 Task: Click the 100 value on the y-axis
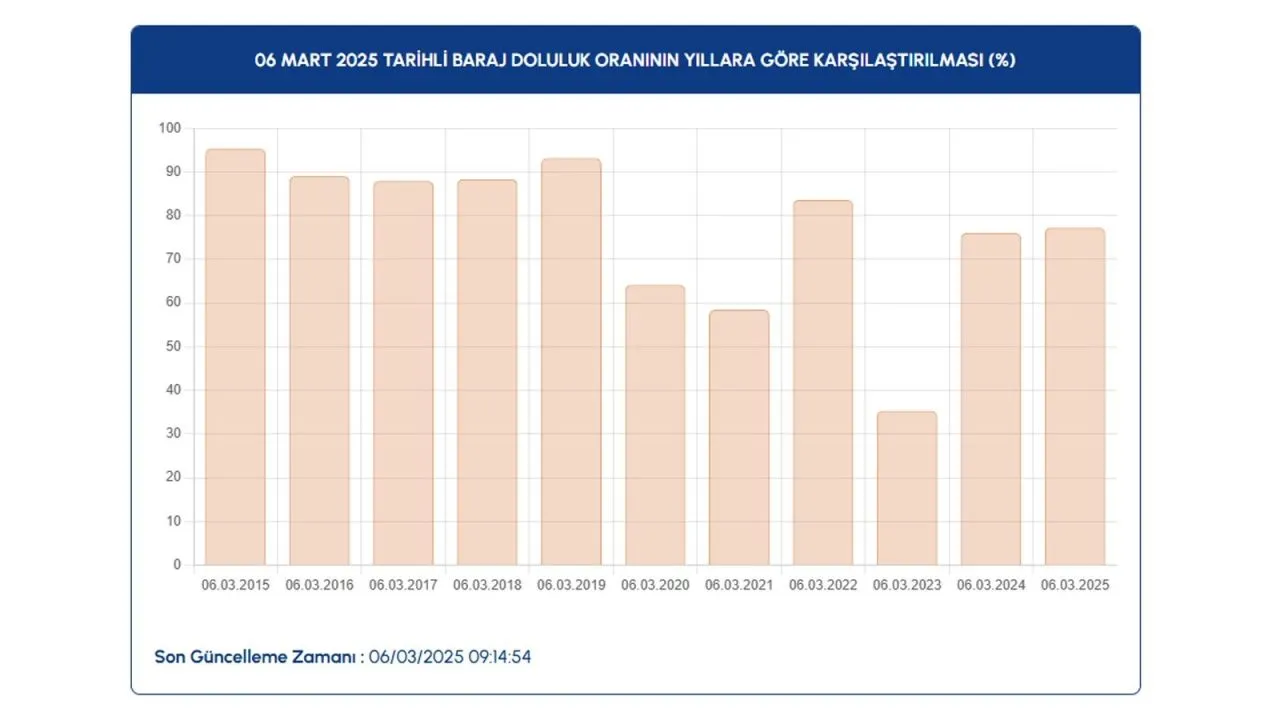click(x=170, y=128)
